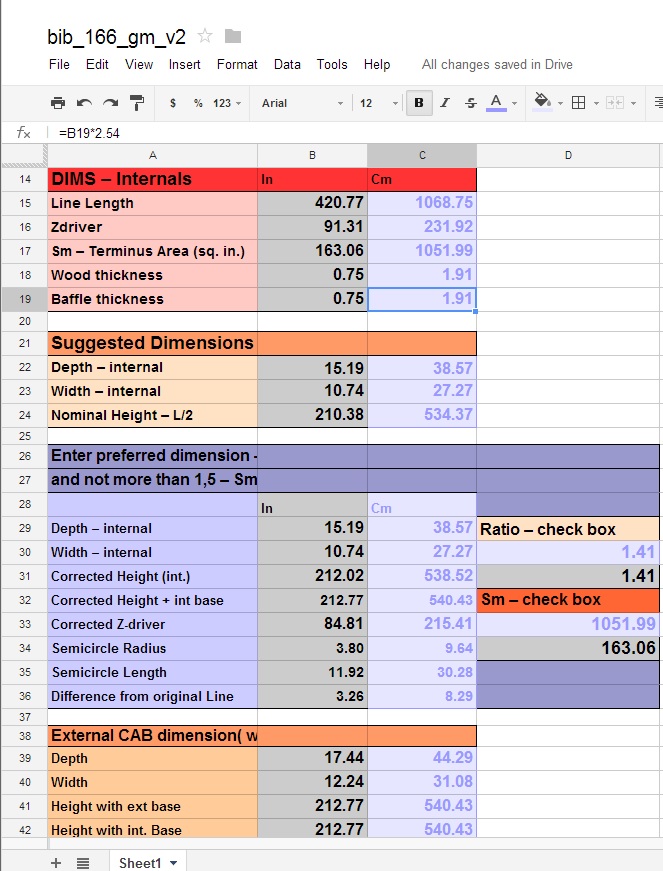The height and width of the screenshot is (871, 663).
Task: Click the formula bar with =B19*2.54
Action: (355, 133)
